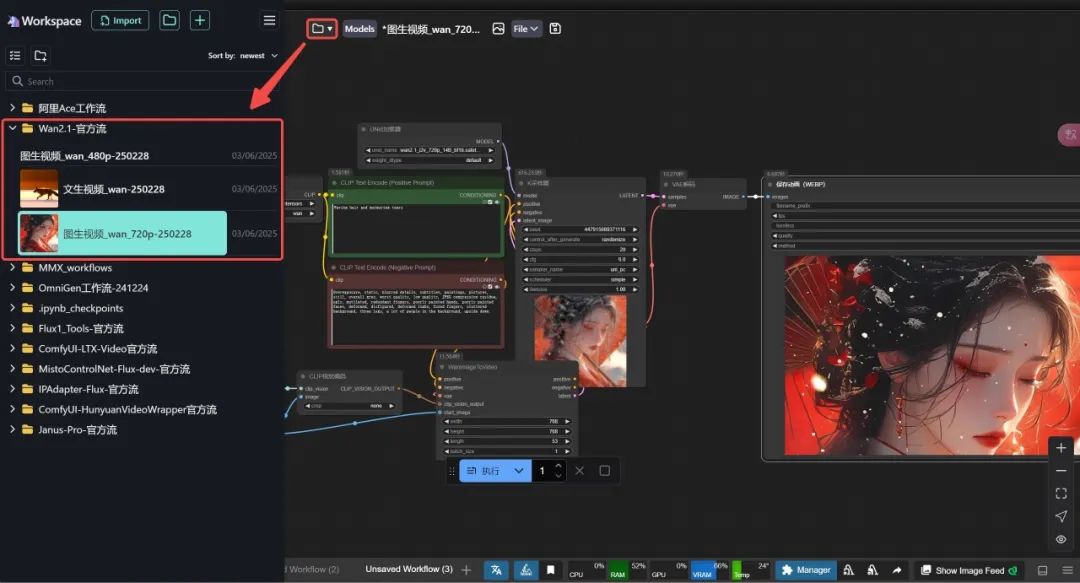This screenshot has width=1080, height=583.
Task: Open the workspace folder button beside Import
Action: point(169,20)
